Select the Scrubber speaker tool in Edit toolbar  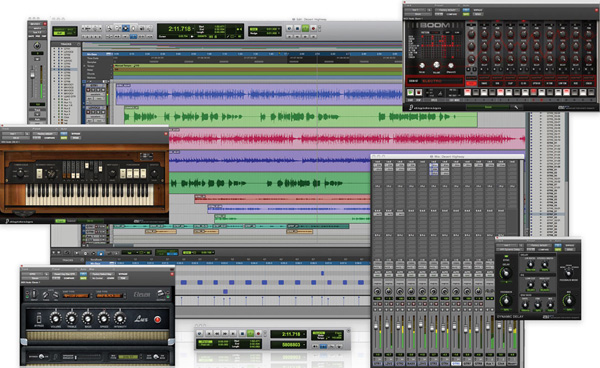pyautogui.click(x=141, y=28)
